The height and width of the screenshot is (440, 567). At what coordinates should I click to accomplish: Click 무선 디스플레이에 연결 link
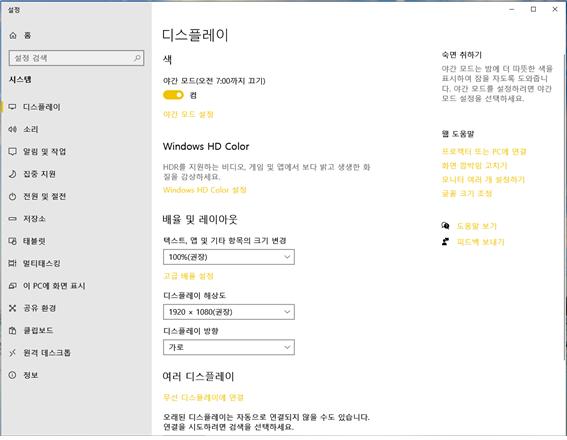(x=203, y=398)
